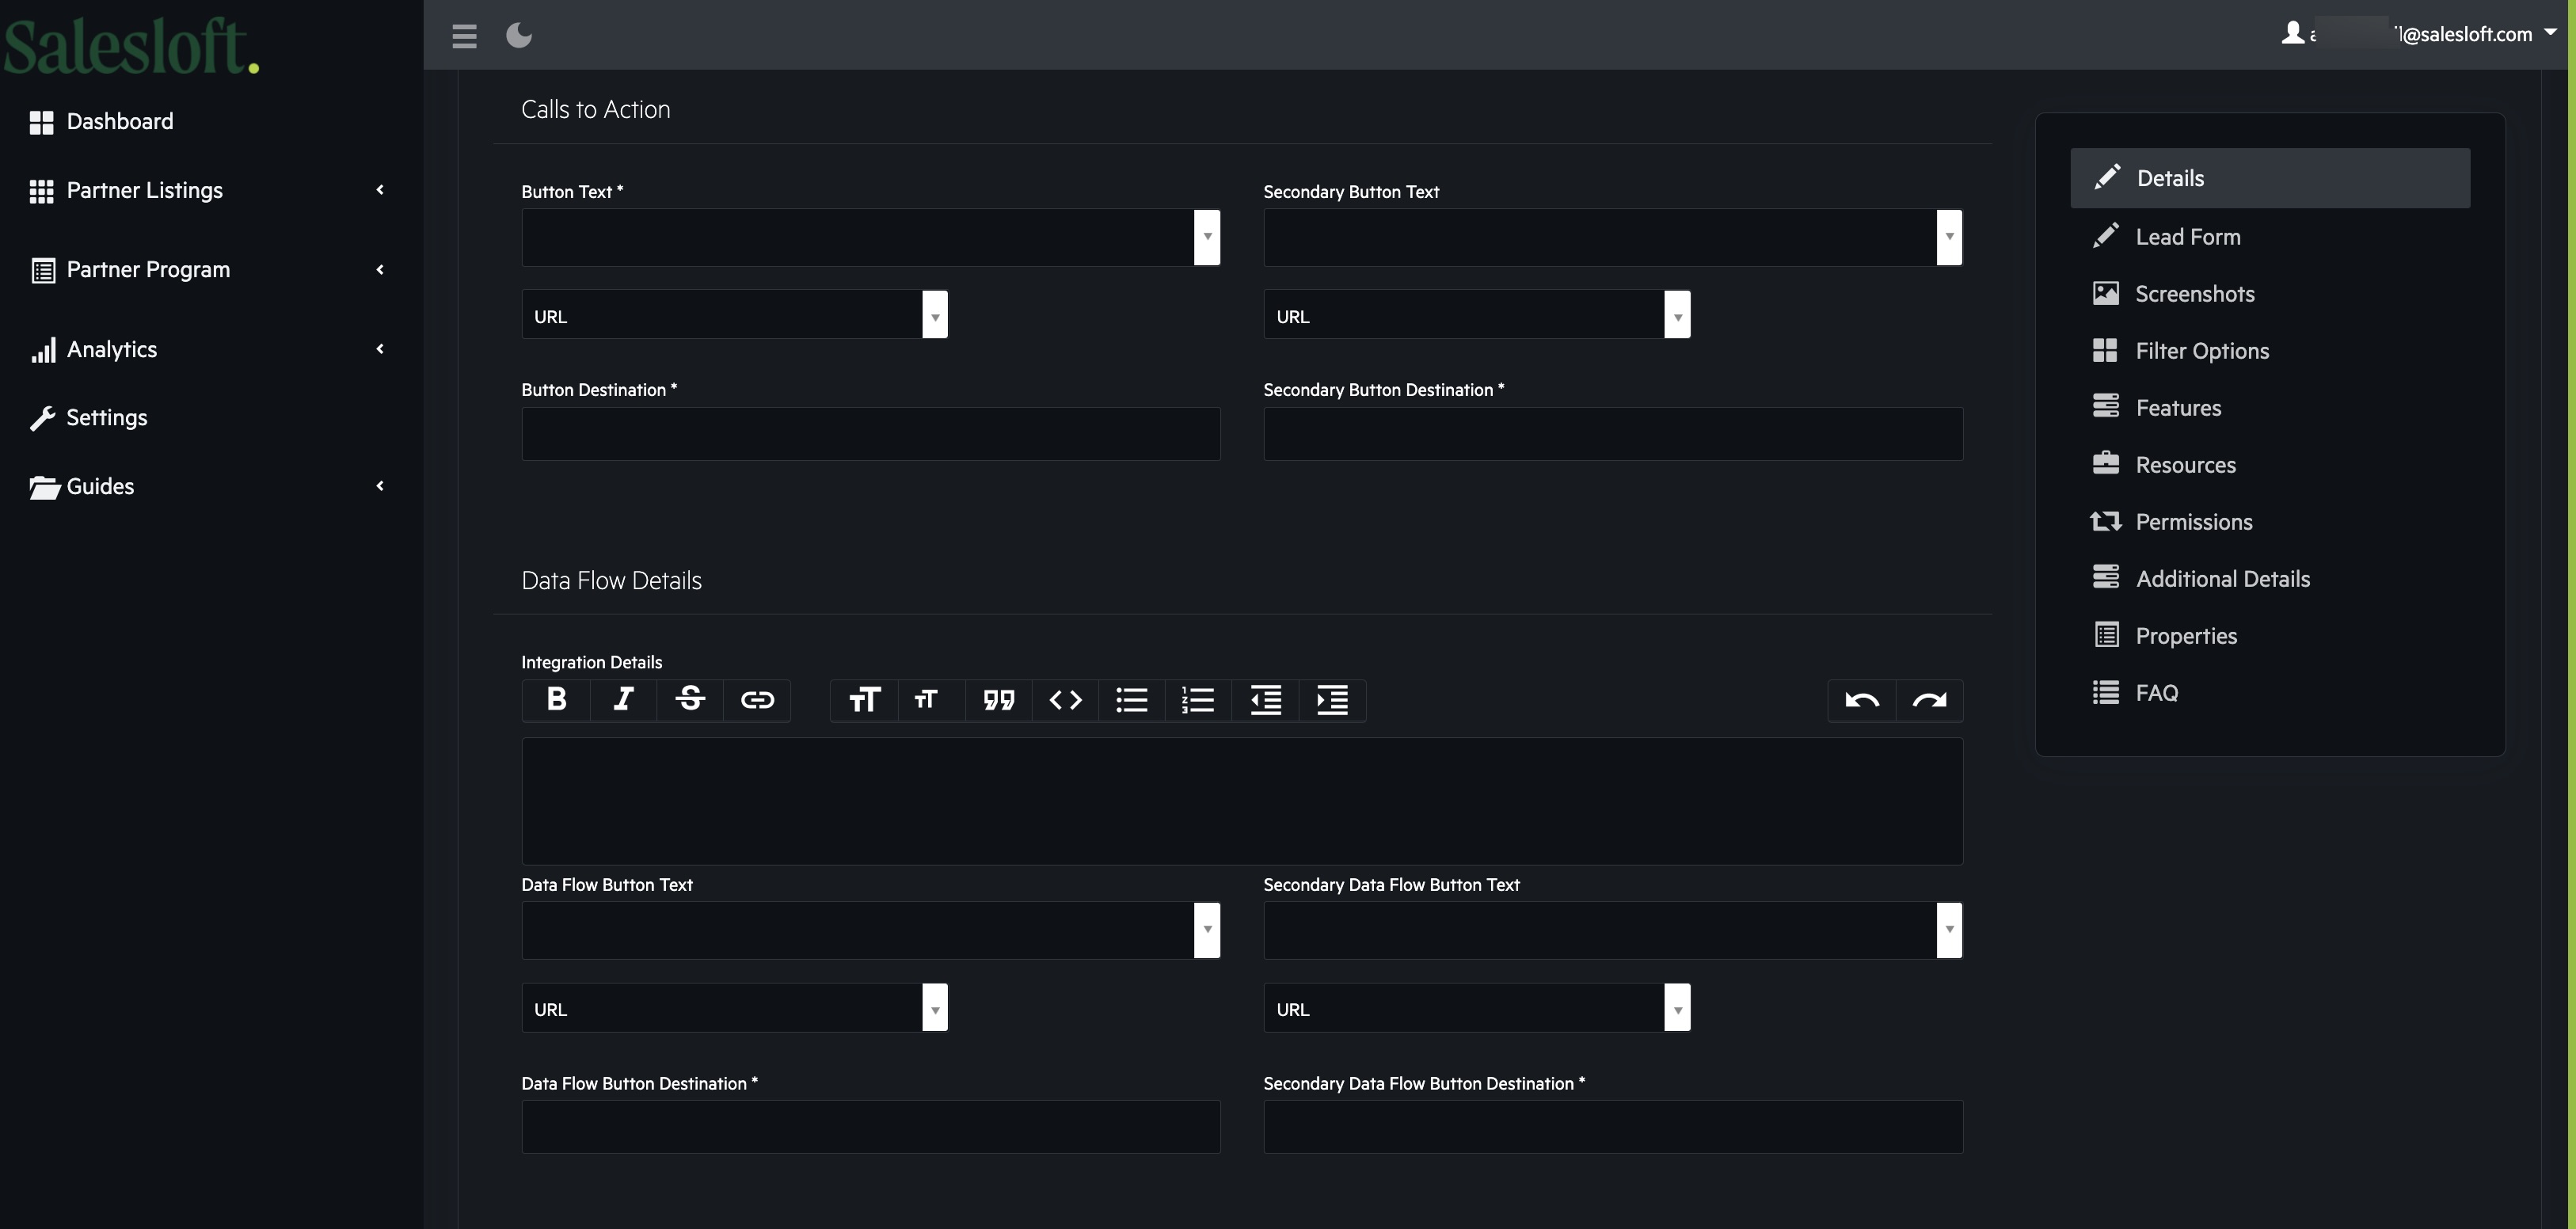
Task: Redo the last editor change
Action: (x=1929, y=700)
